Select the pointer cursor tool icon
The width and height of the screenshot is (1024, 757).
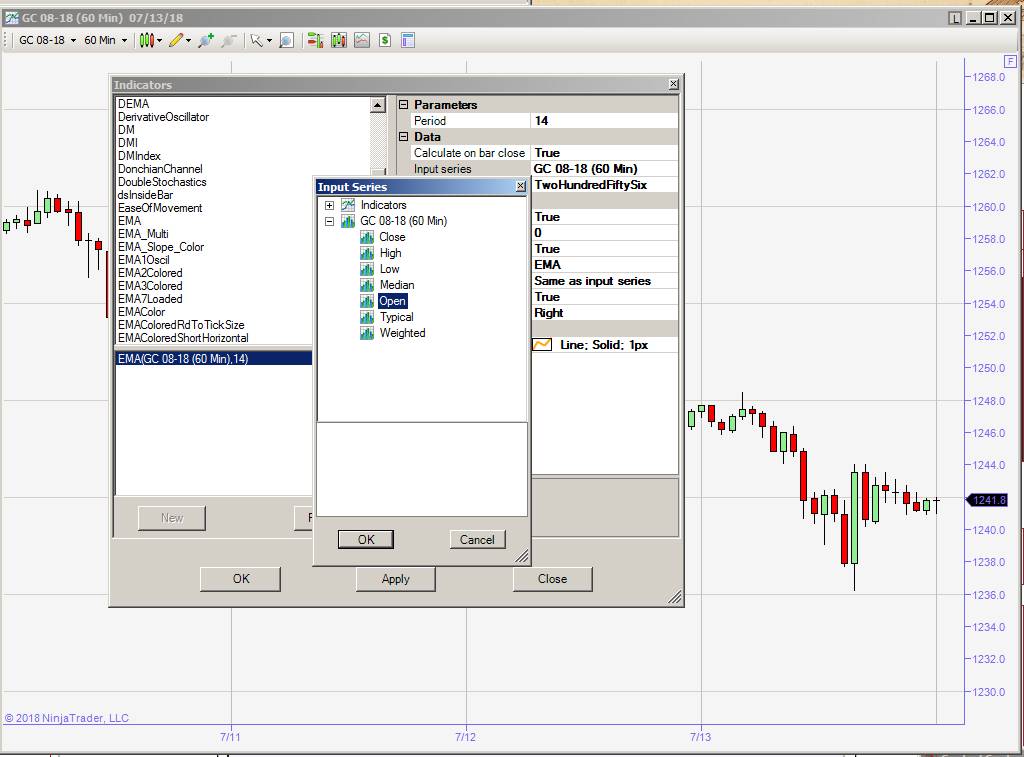tap(256, 40)
